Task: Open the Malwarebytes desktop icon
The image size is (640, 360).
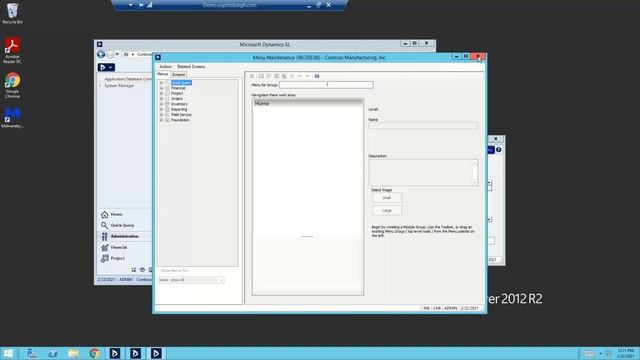Action: point(12,118)
